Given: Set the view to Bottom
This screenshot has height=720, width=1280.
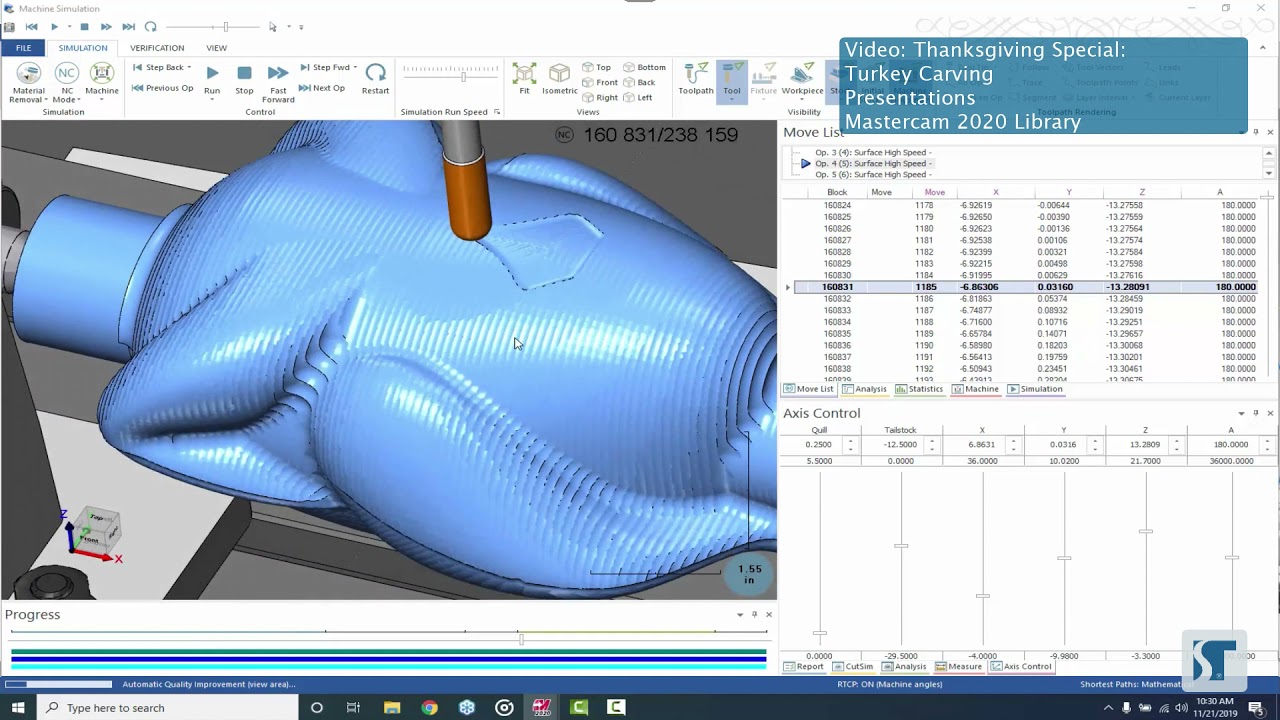Looking at the screenshot, I should tap(644, 67).
